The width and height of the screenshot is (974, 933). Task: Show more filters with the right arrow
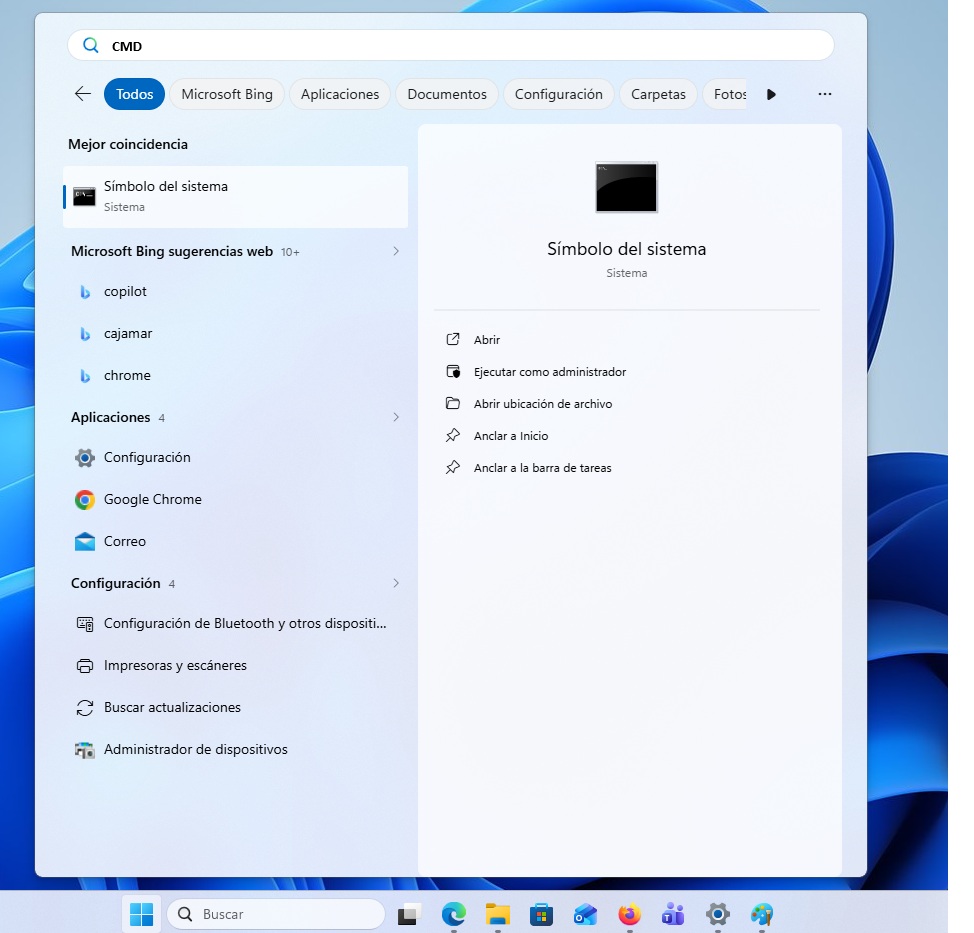[x=771, y=94]
